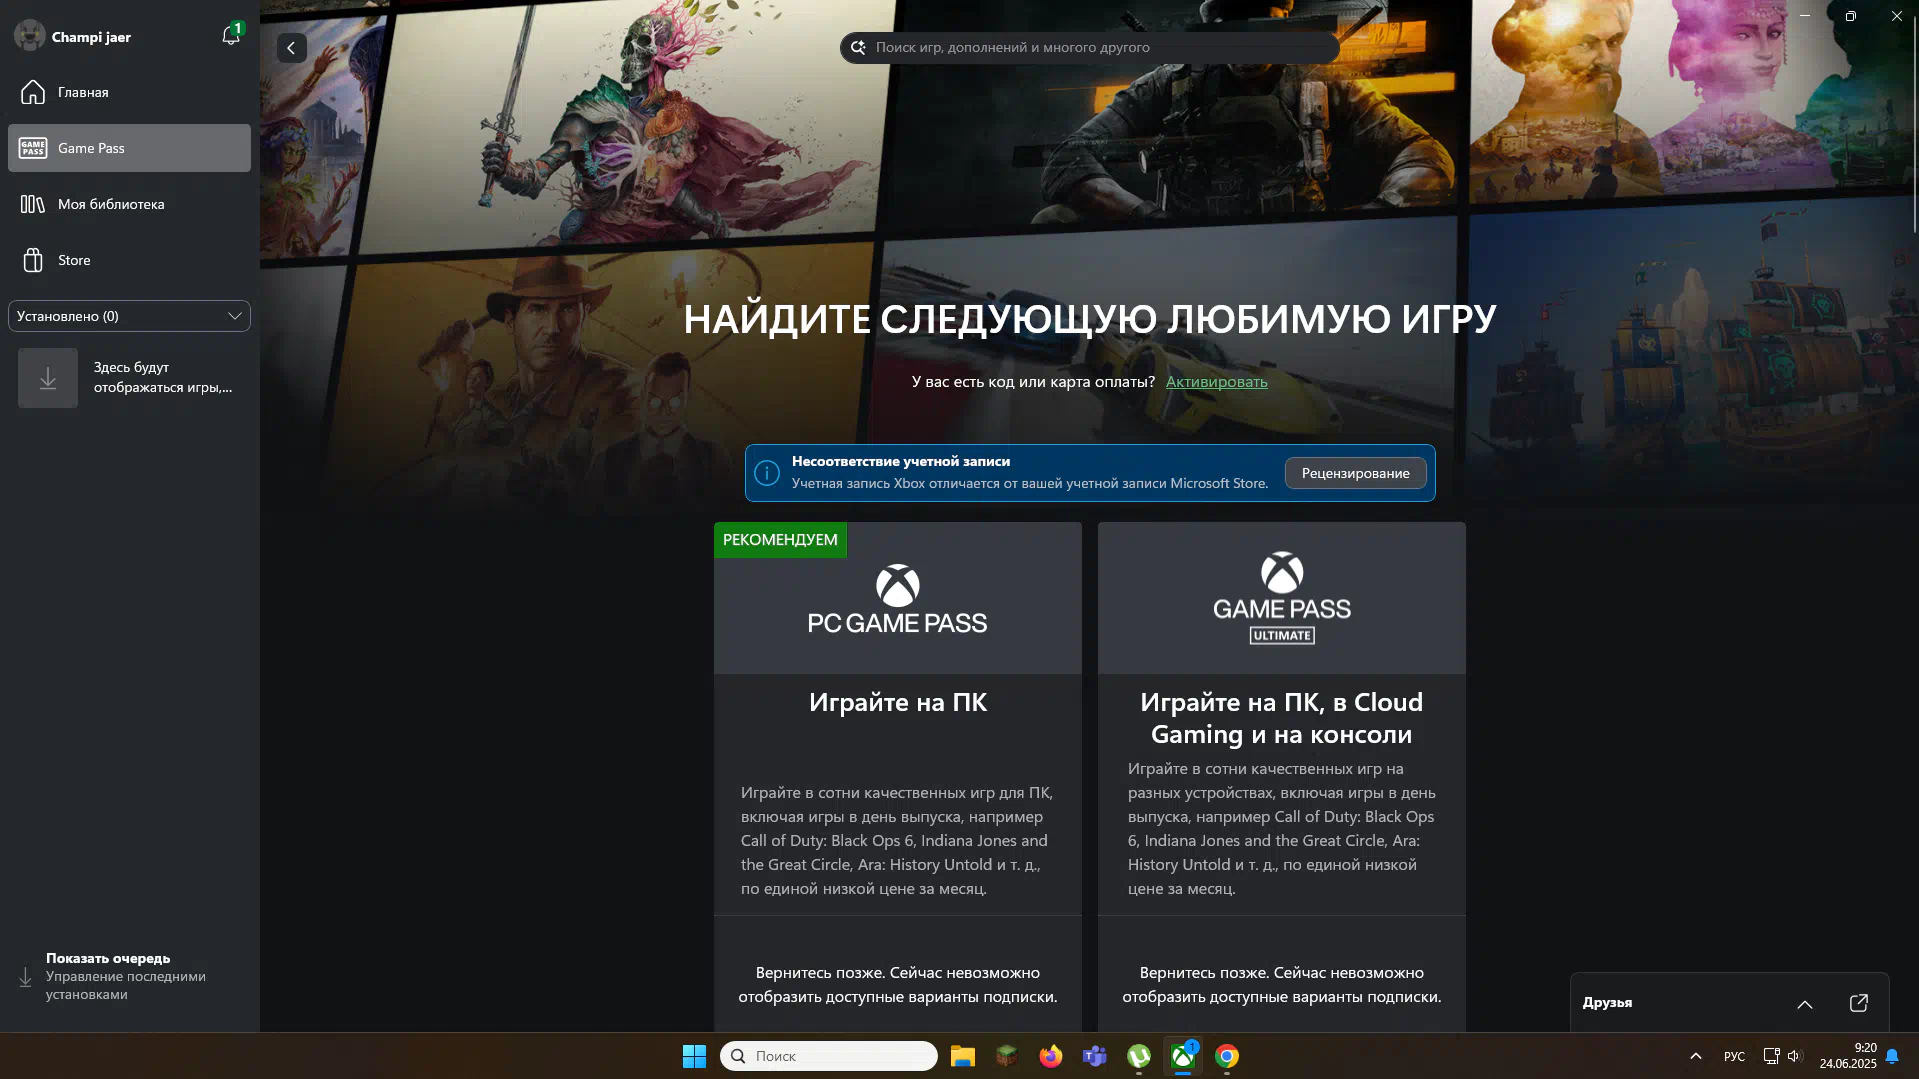This screenshot has width=1919, height=1079.
Task: Select the PC Game Pass logo card
Action: pos(897,598)
